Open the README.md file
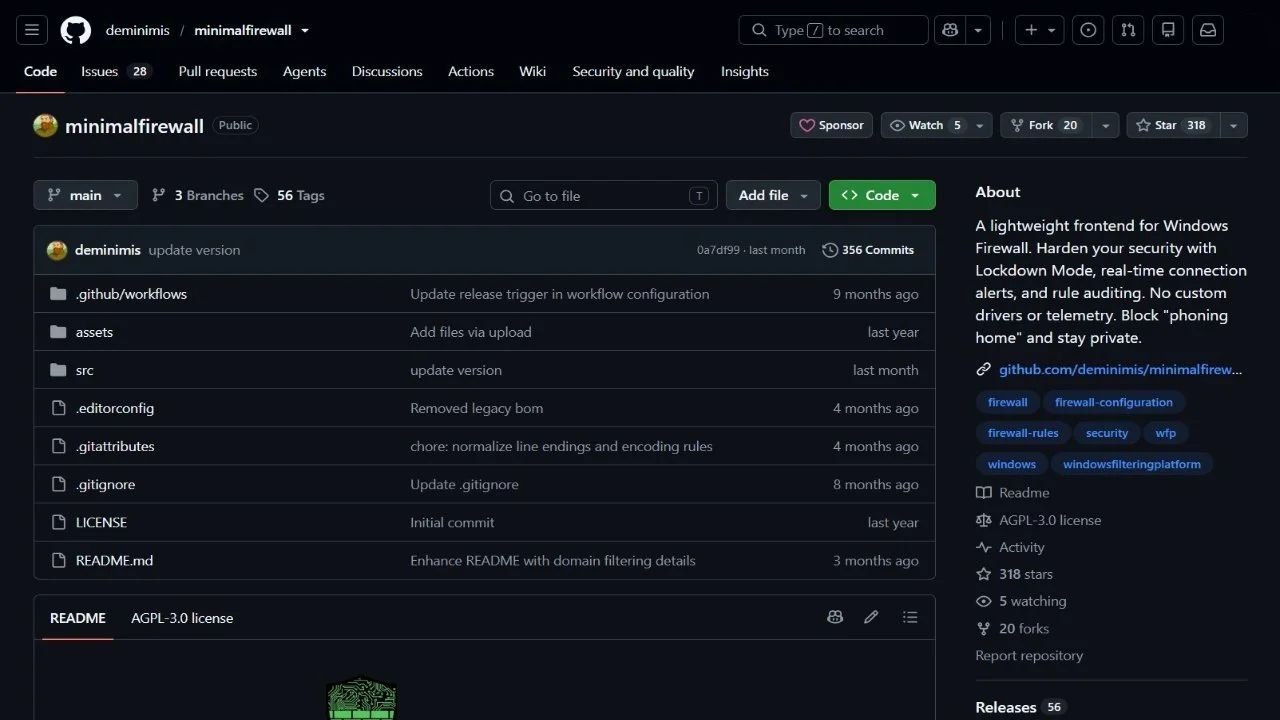Image resolution: width=1280 pixels, height=720 pixels. pyautogui.click(x=114, y=560)
